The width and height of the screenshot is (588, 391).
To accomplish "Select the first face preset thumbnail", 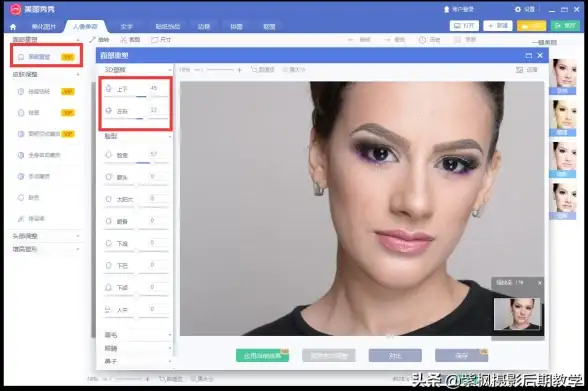I will pyautogui.click(x=564, y=76).
